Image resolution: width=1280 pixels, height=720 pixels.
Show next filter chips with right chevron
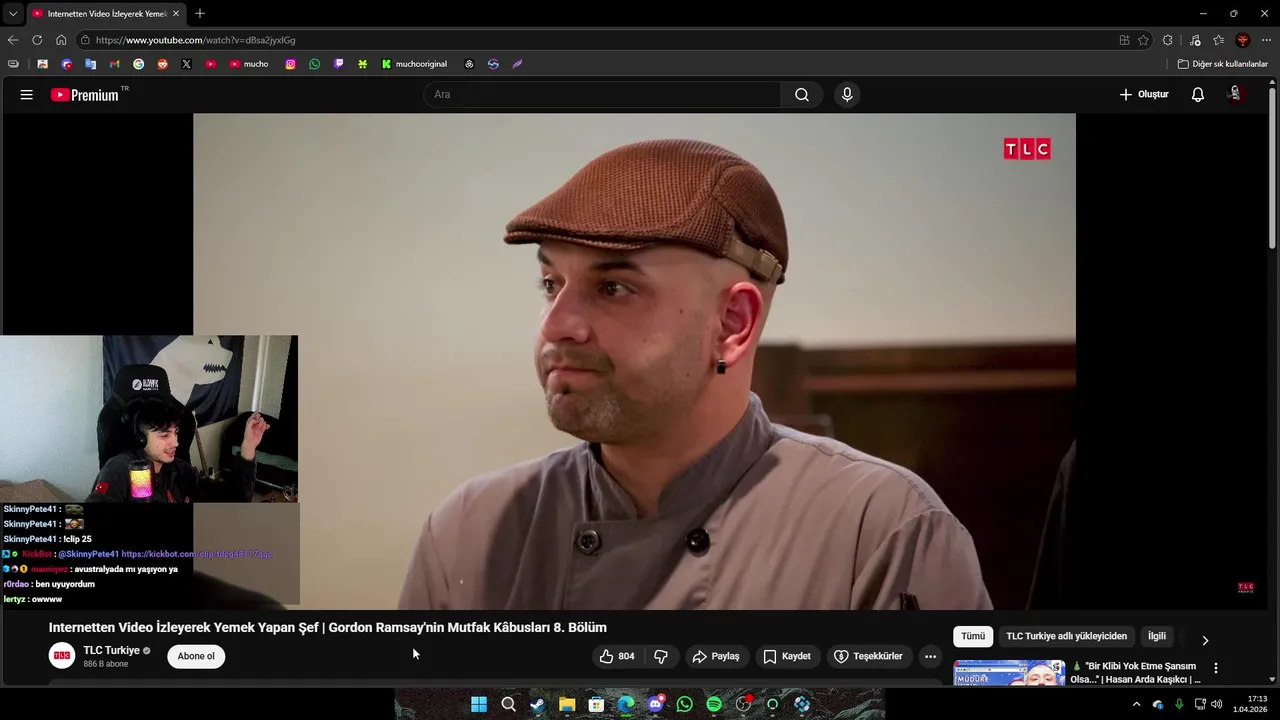pyautogui.click(x=1205, y=640)
